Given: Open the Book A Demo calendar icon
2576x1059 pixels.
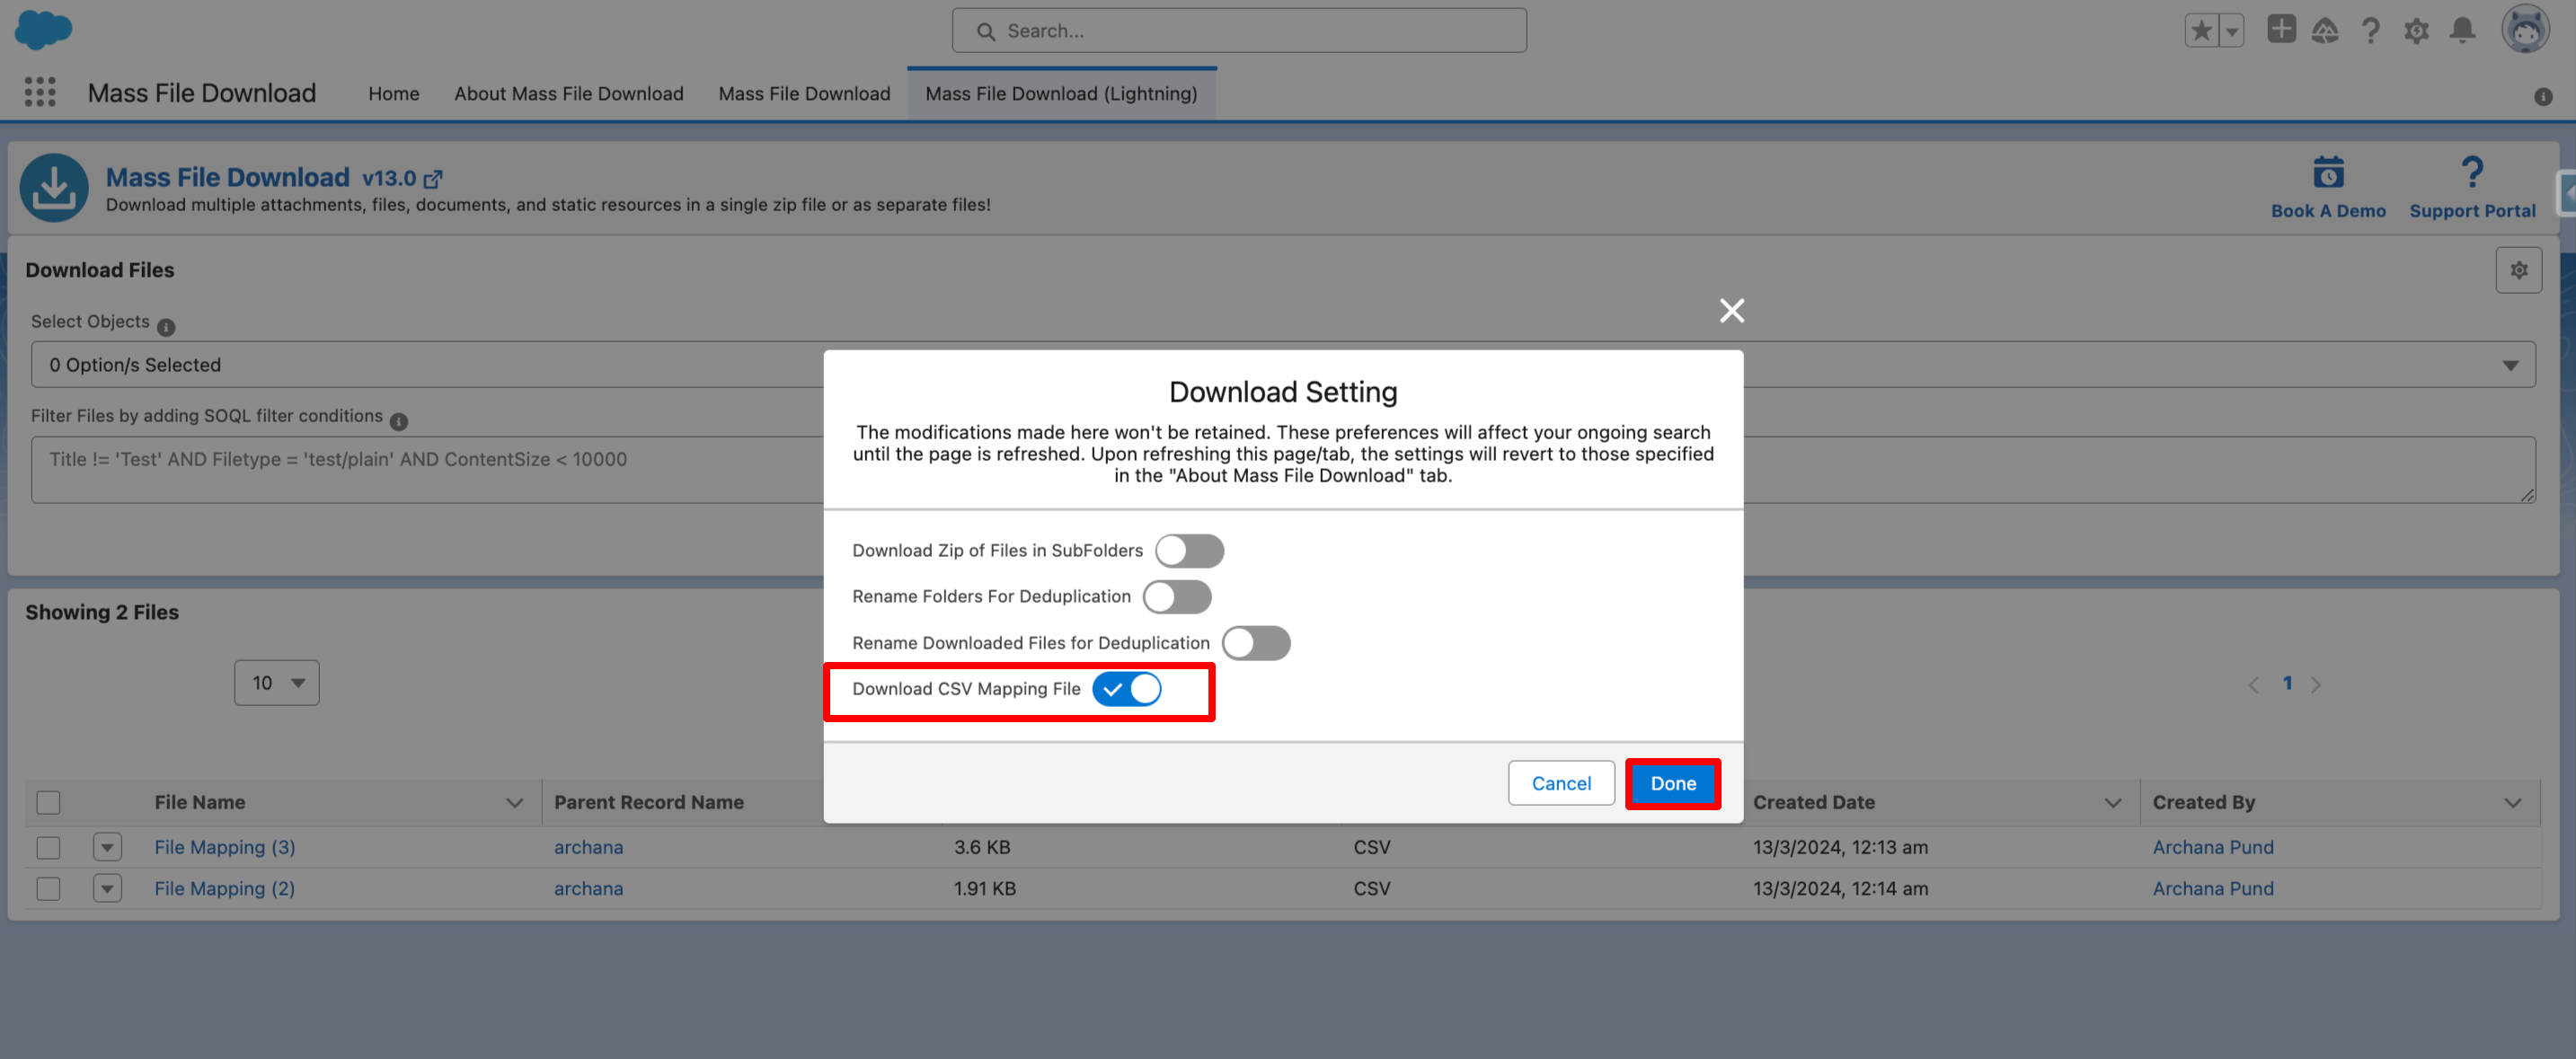Looking at the screenshot, I should coord(2327,173).
